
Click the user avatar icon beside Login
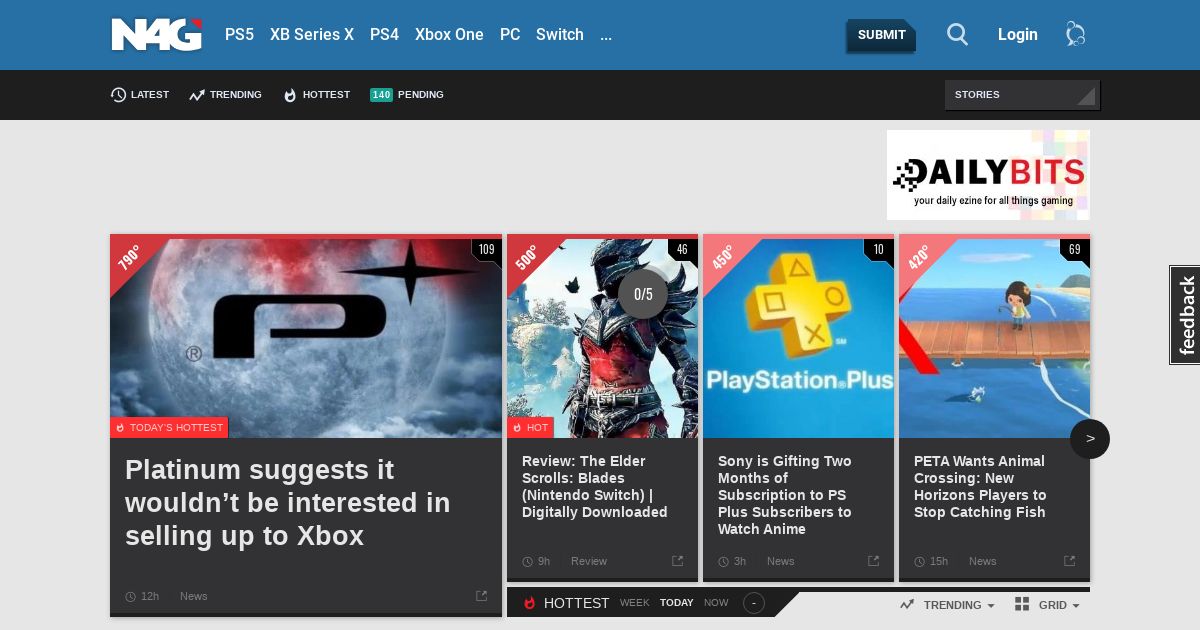(x=1075, y=35)
